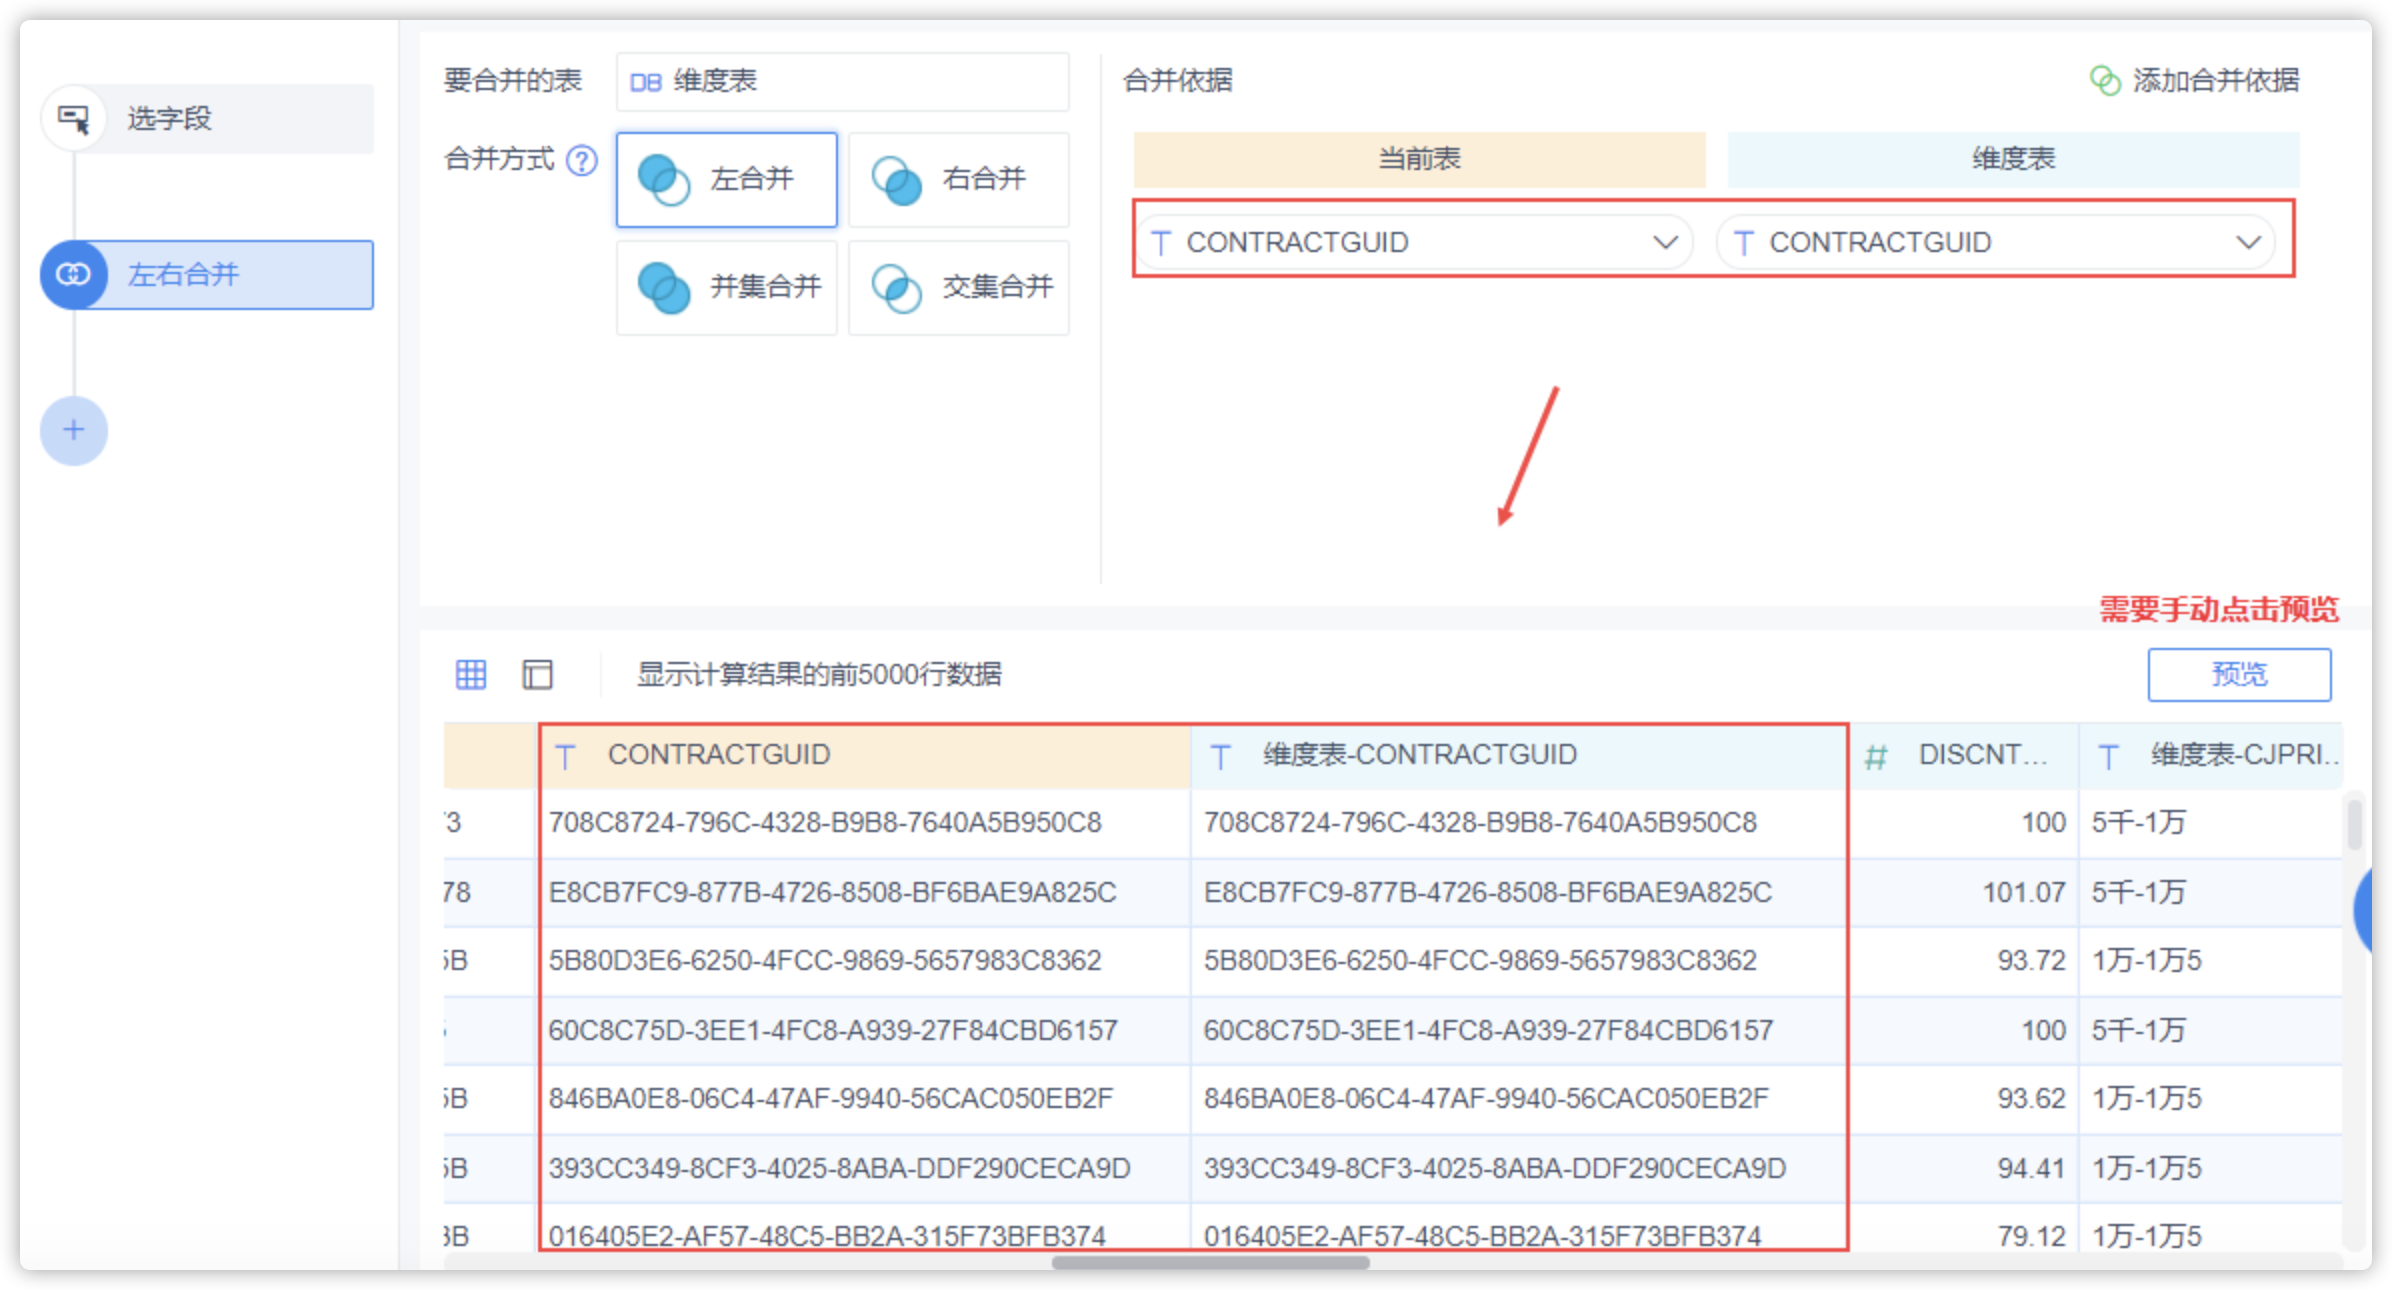Choose 交集合并 merge method
The width and height of the screenshot is (2392, 1290).
pos(959,288)
